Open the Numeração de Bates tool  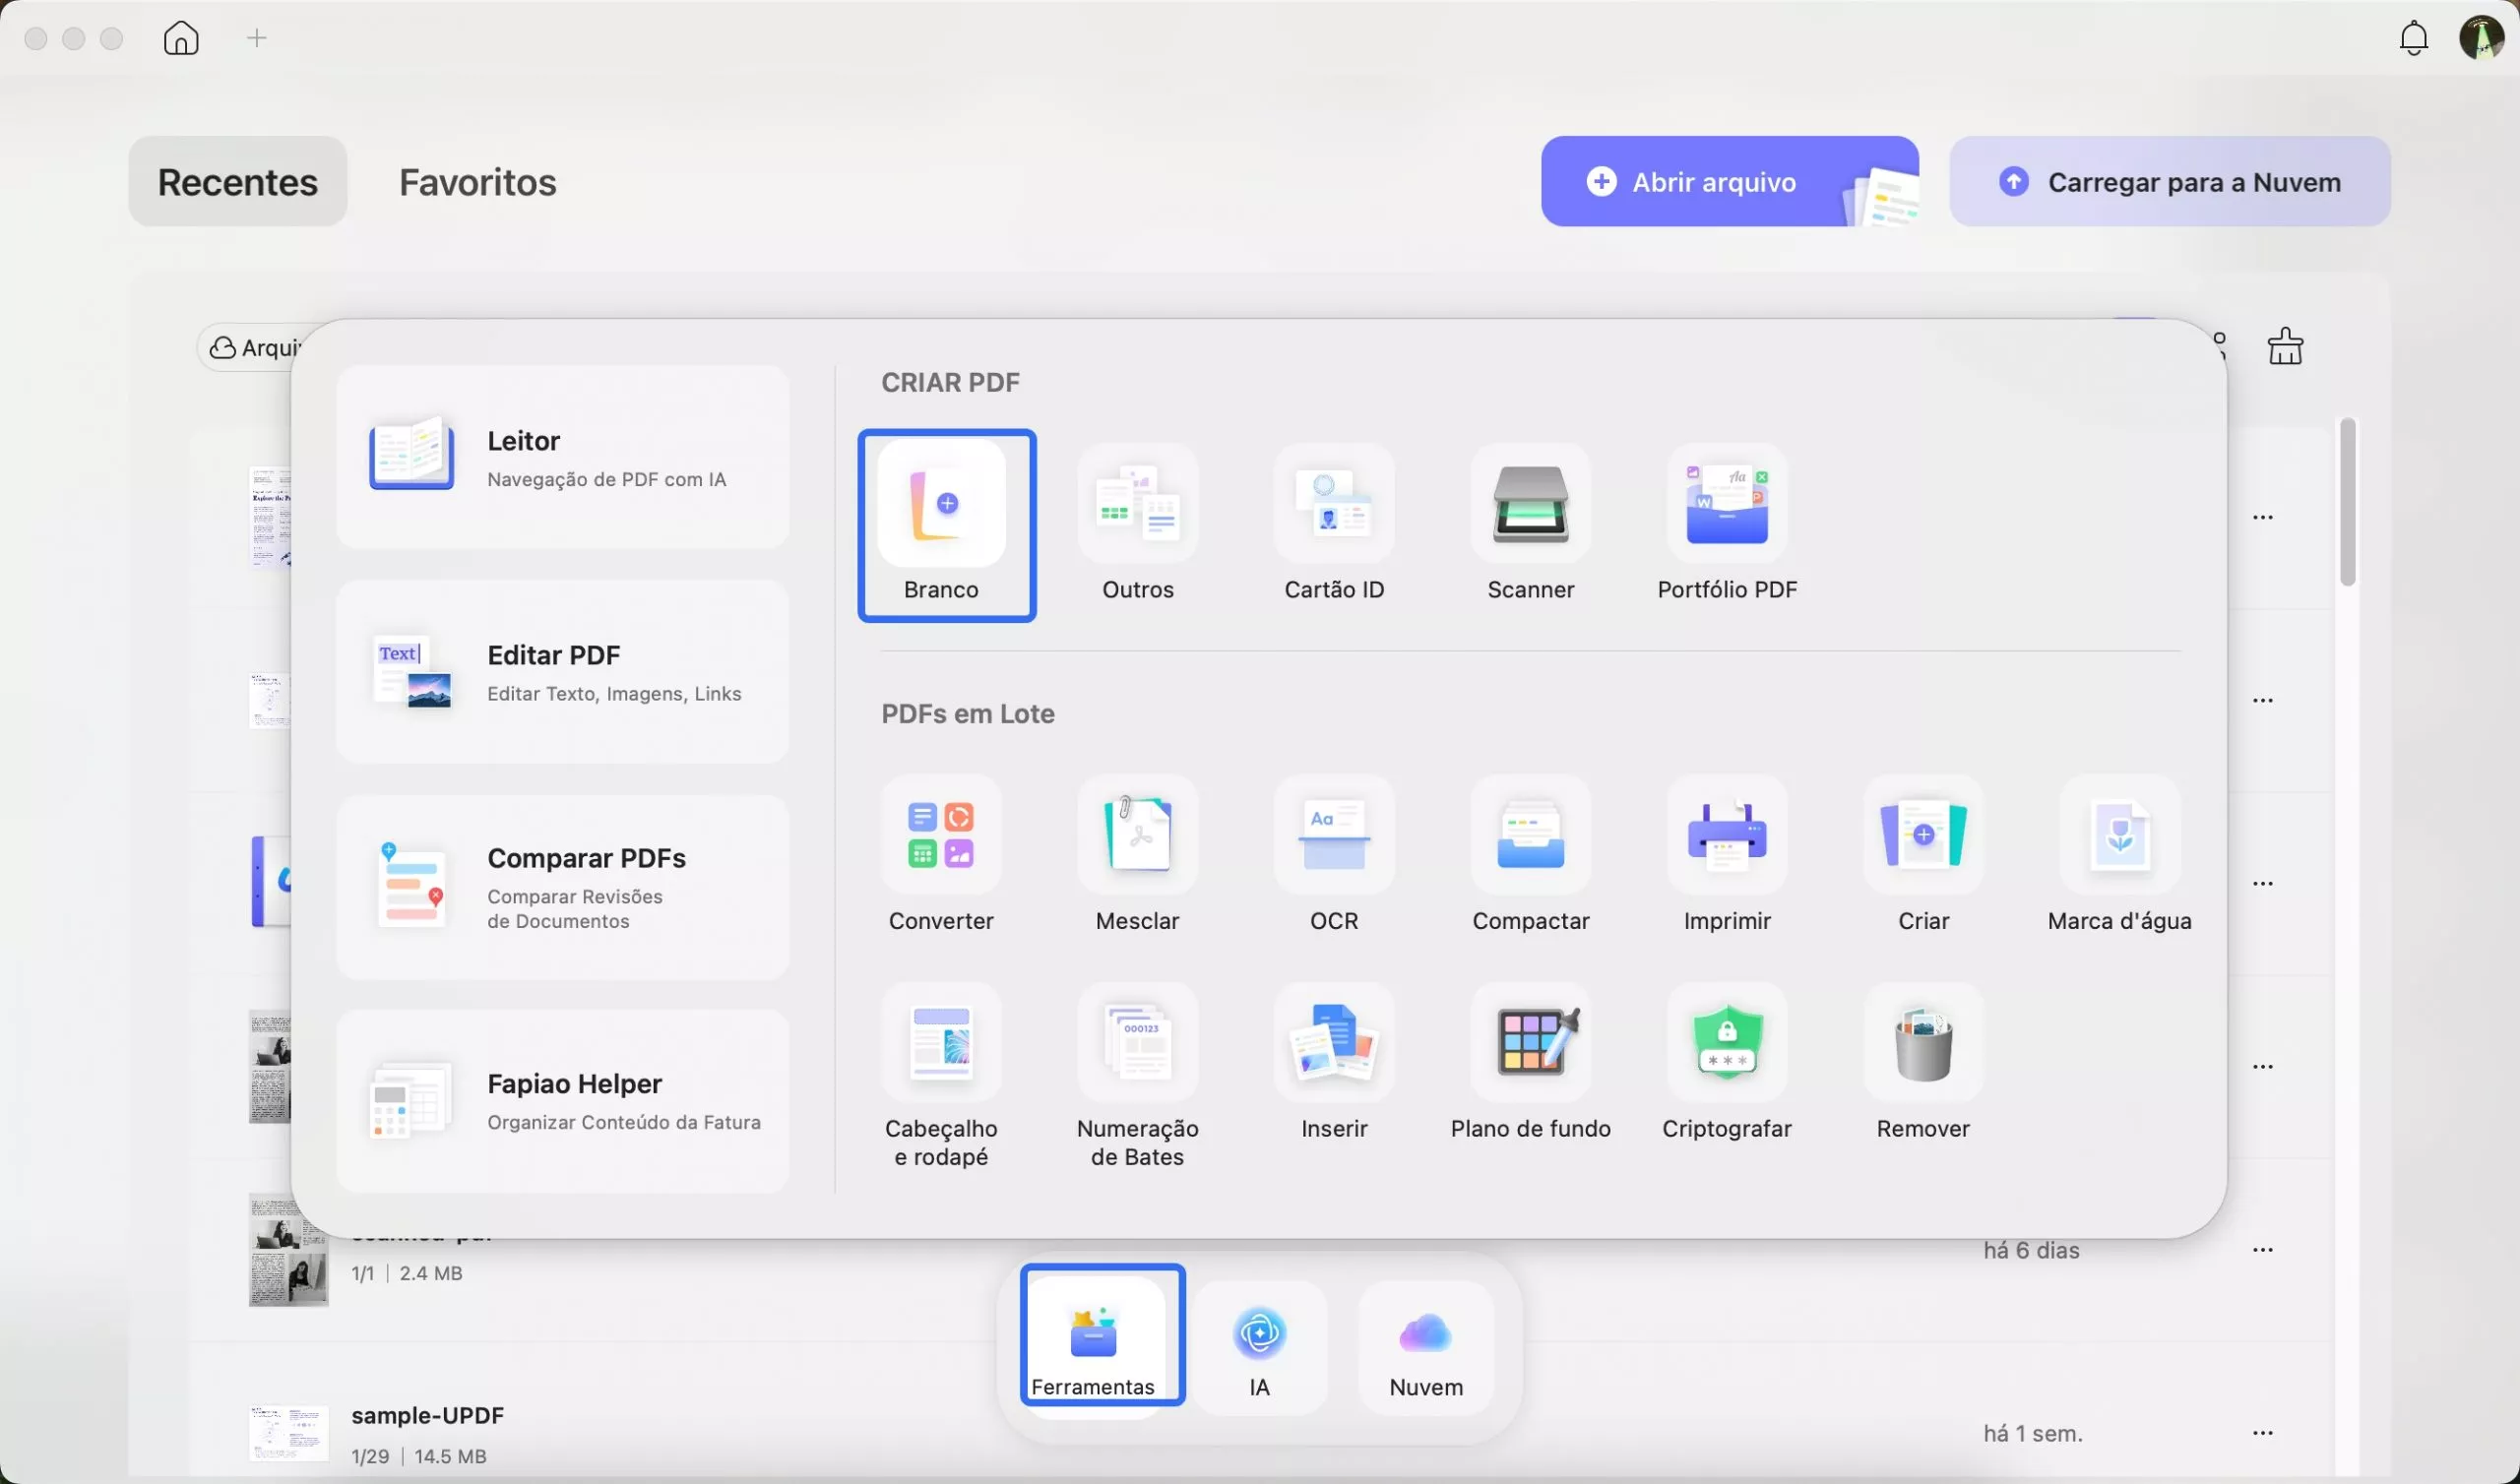1137,1044
